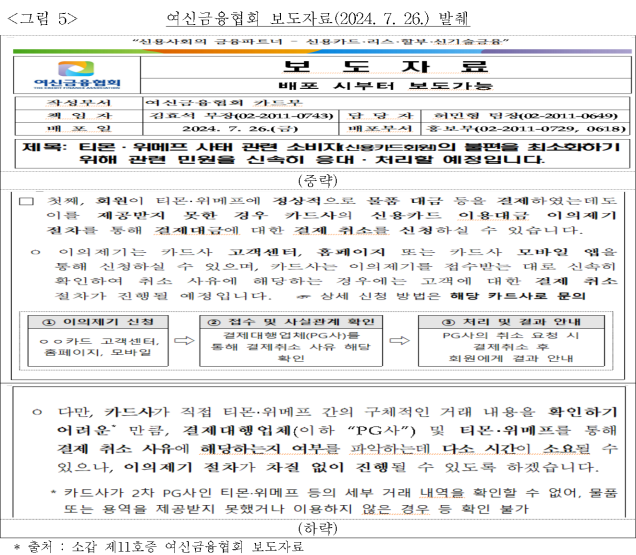Click the text '배포 시부터 보도가능'
The width and height of the screenshot is (636, 555).
385,86
